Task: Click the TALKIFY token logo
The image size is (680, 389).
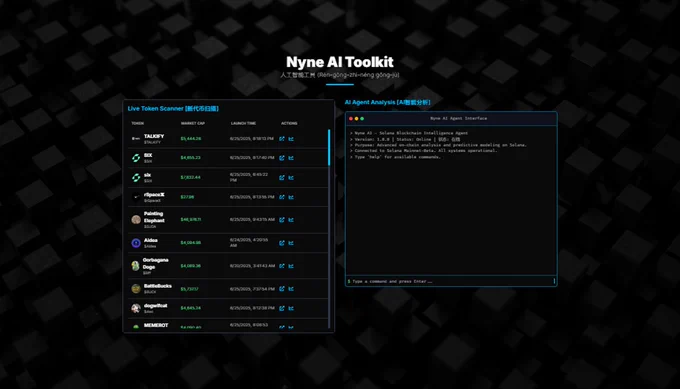Action: click(x=136, y=139)
